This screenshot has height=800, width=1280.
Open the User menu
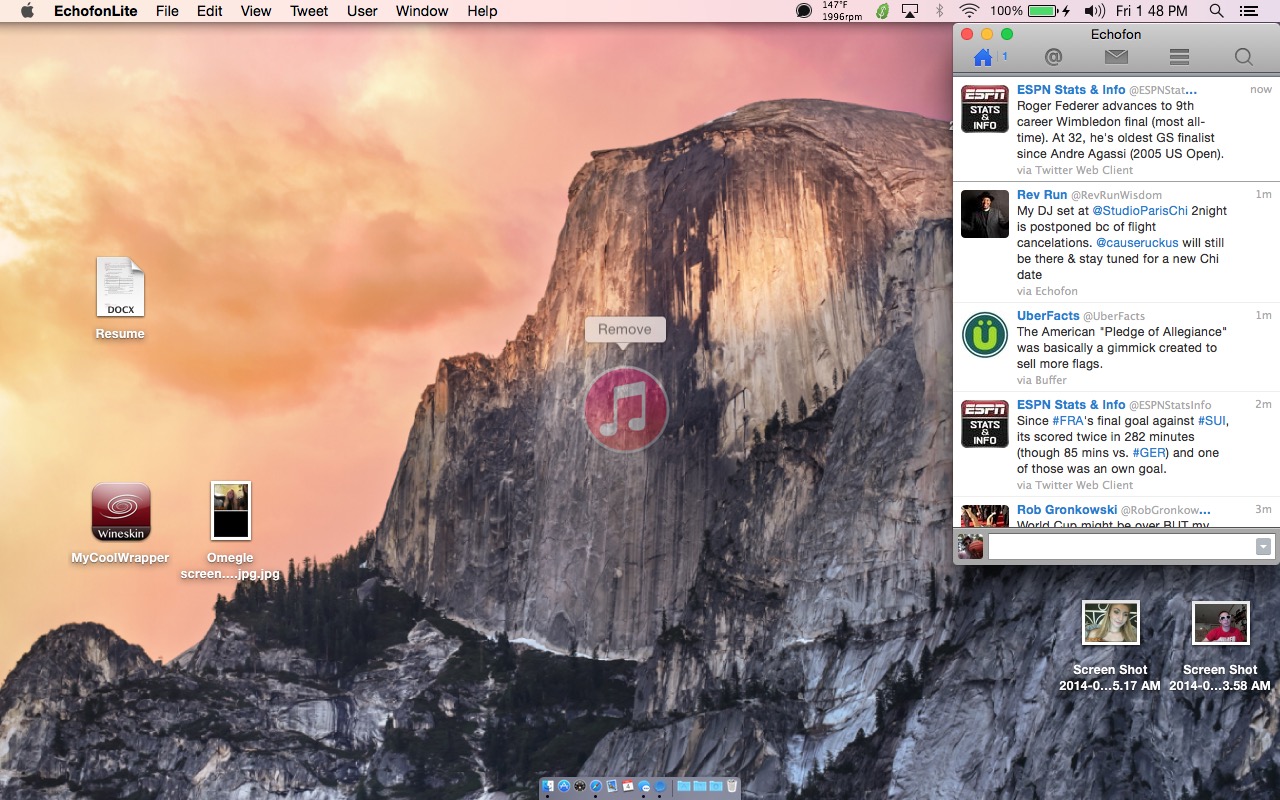click(x=362, y=11)
